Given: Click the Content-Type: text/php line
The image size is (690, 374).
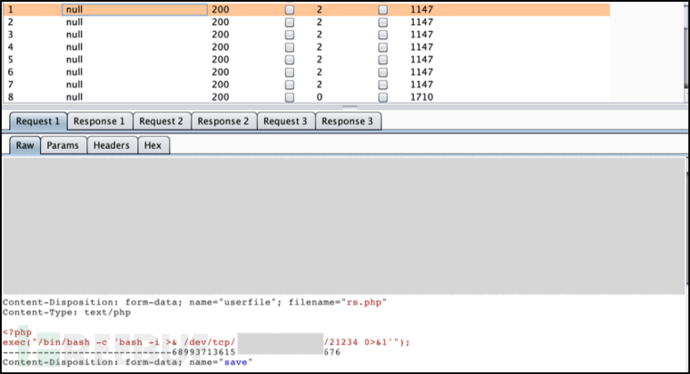Looking at the screenshot, I should pyautogui.click(x=66, y=312).
